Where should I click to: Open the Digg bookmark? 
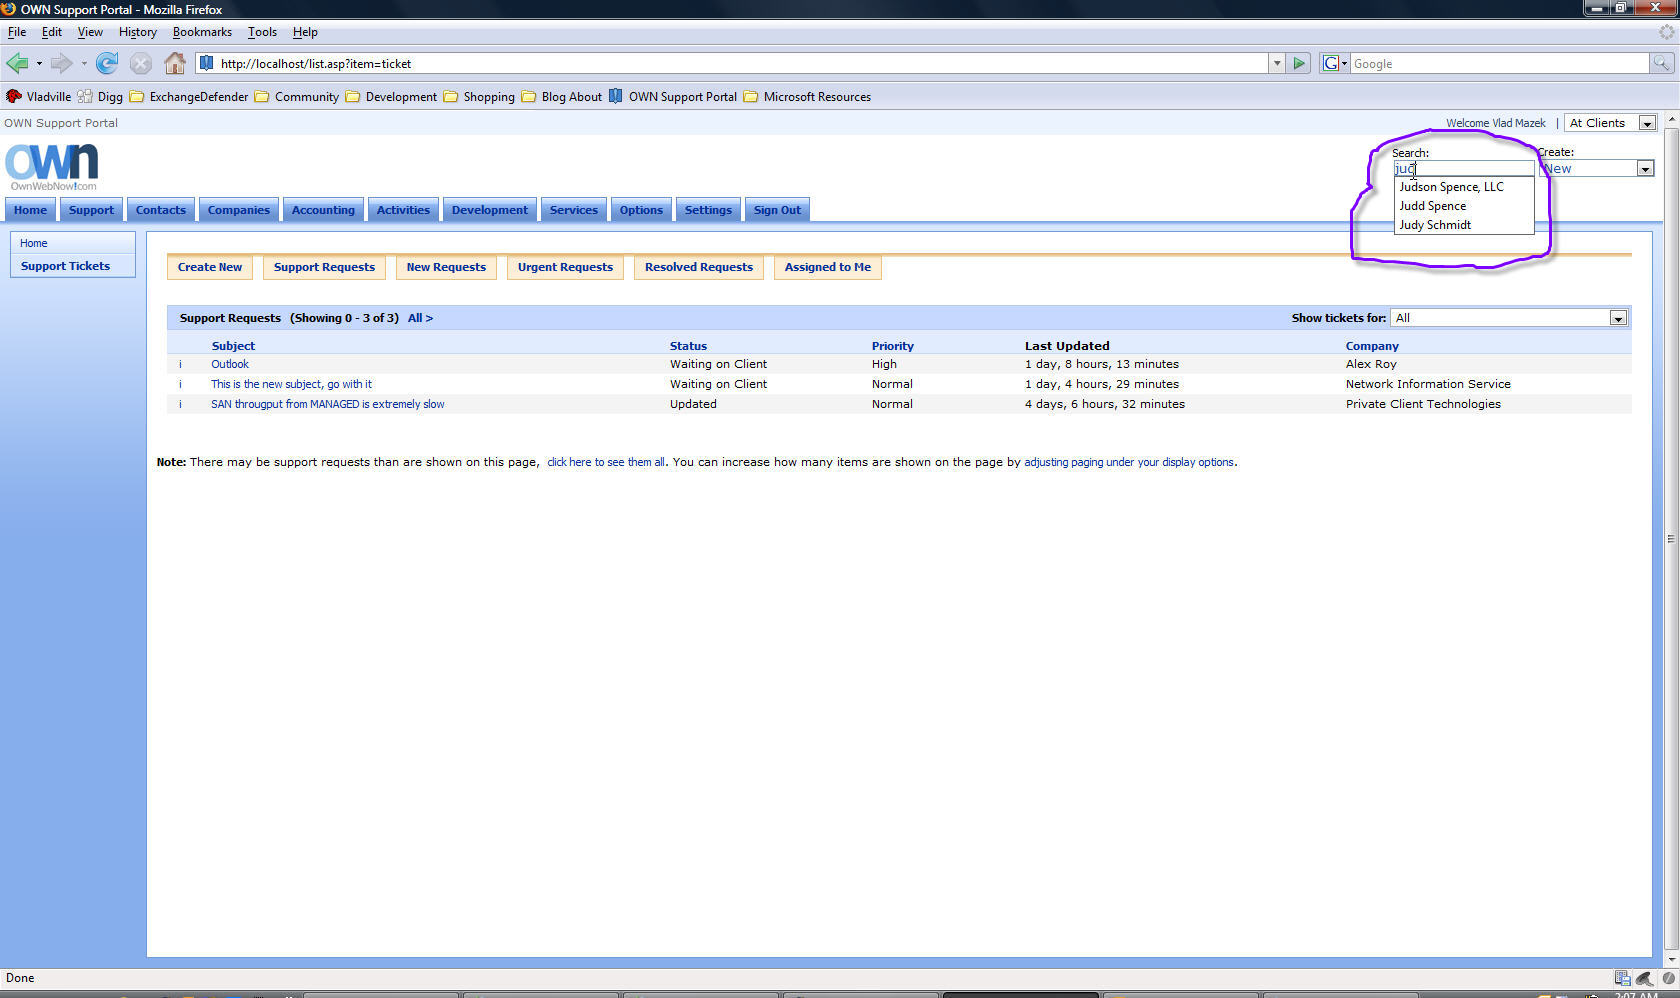100,97
